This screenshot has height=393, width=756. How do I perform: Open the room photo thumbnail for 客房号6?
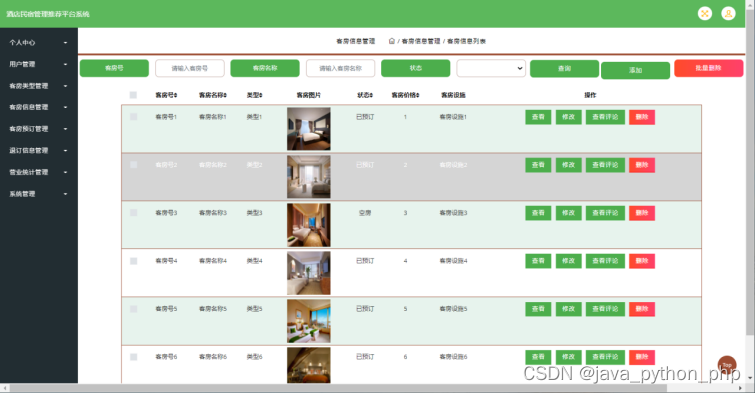[x=309, y=365]
